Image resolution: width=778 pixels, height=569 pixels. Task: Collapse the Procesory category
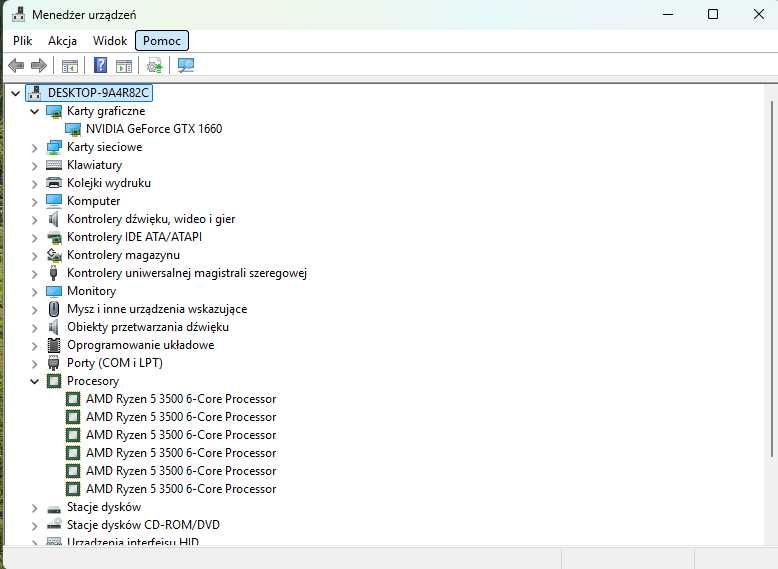tap(34, 381)
